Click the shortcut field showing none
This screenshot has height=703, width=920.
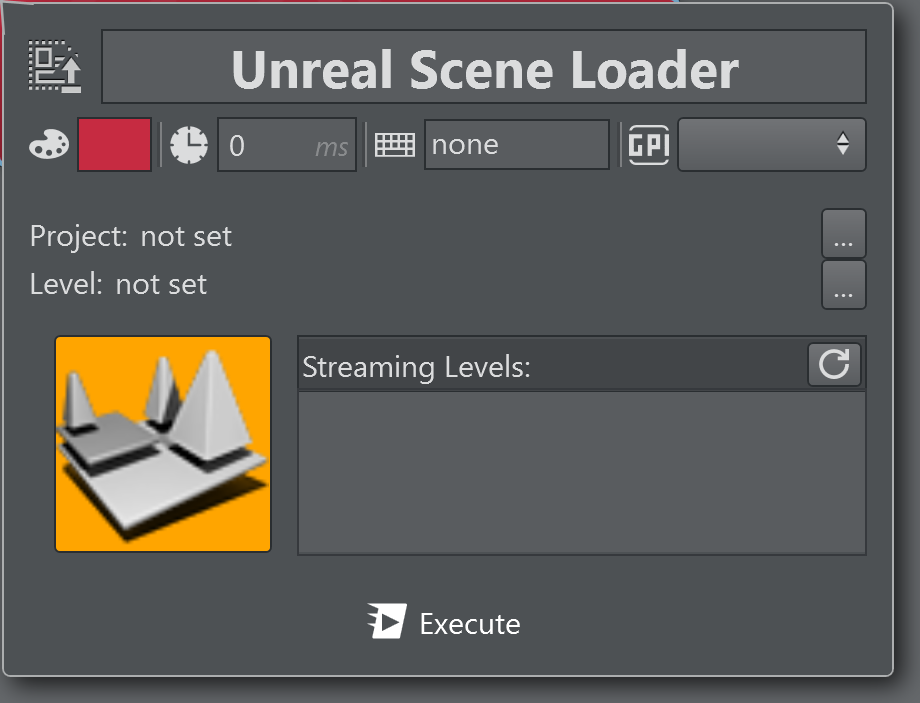[x=516, y=146]
